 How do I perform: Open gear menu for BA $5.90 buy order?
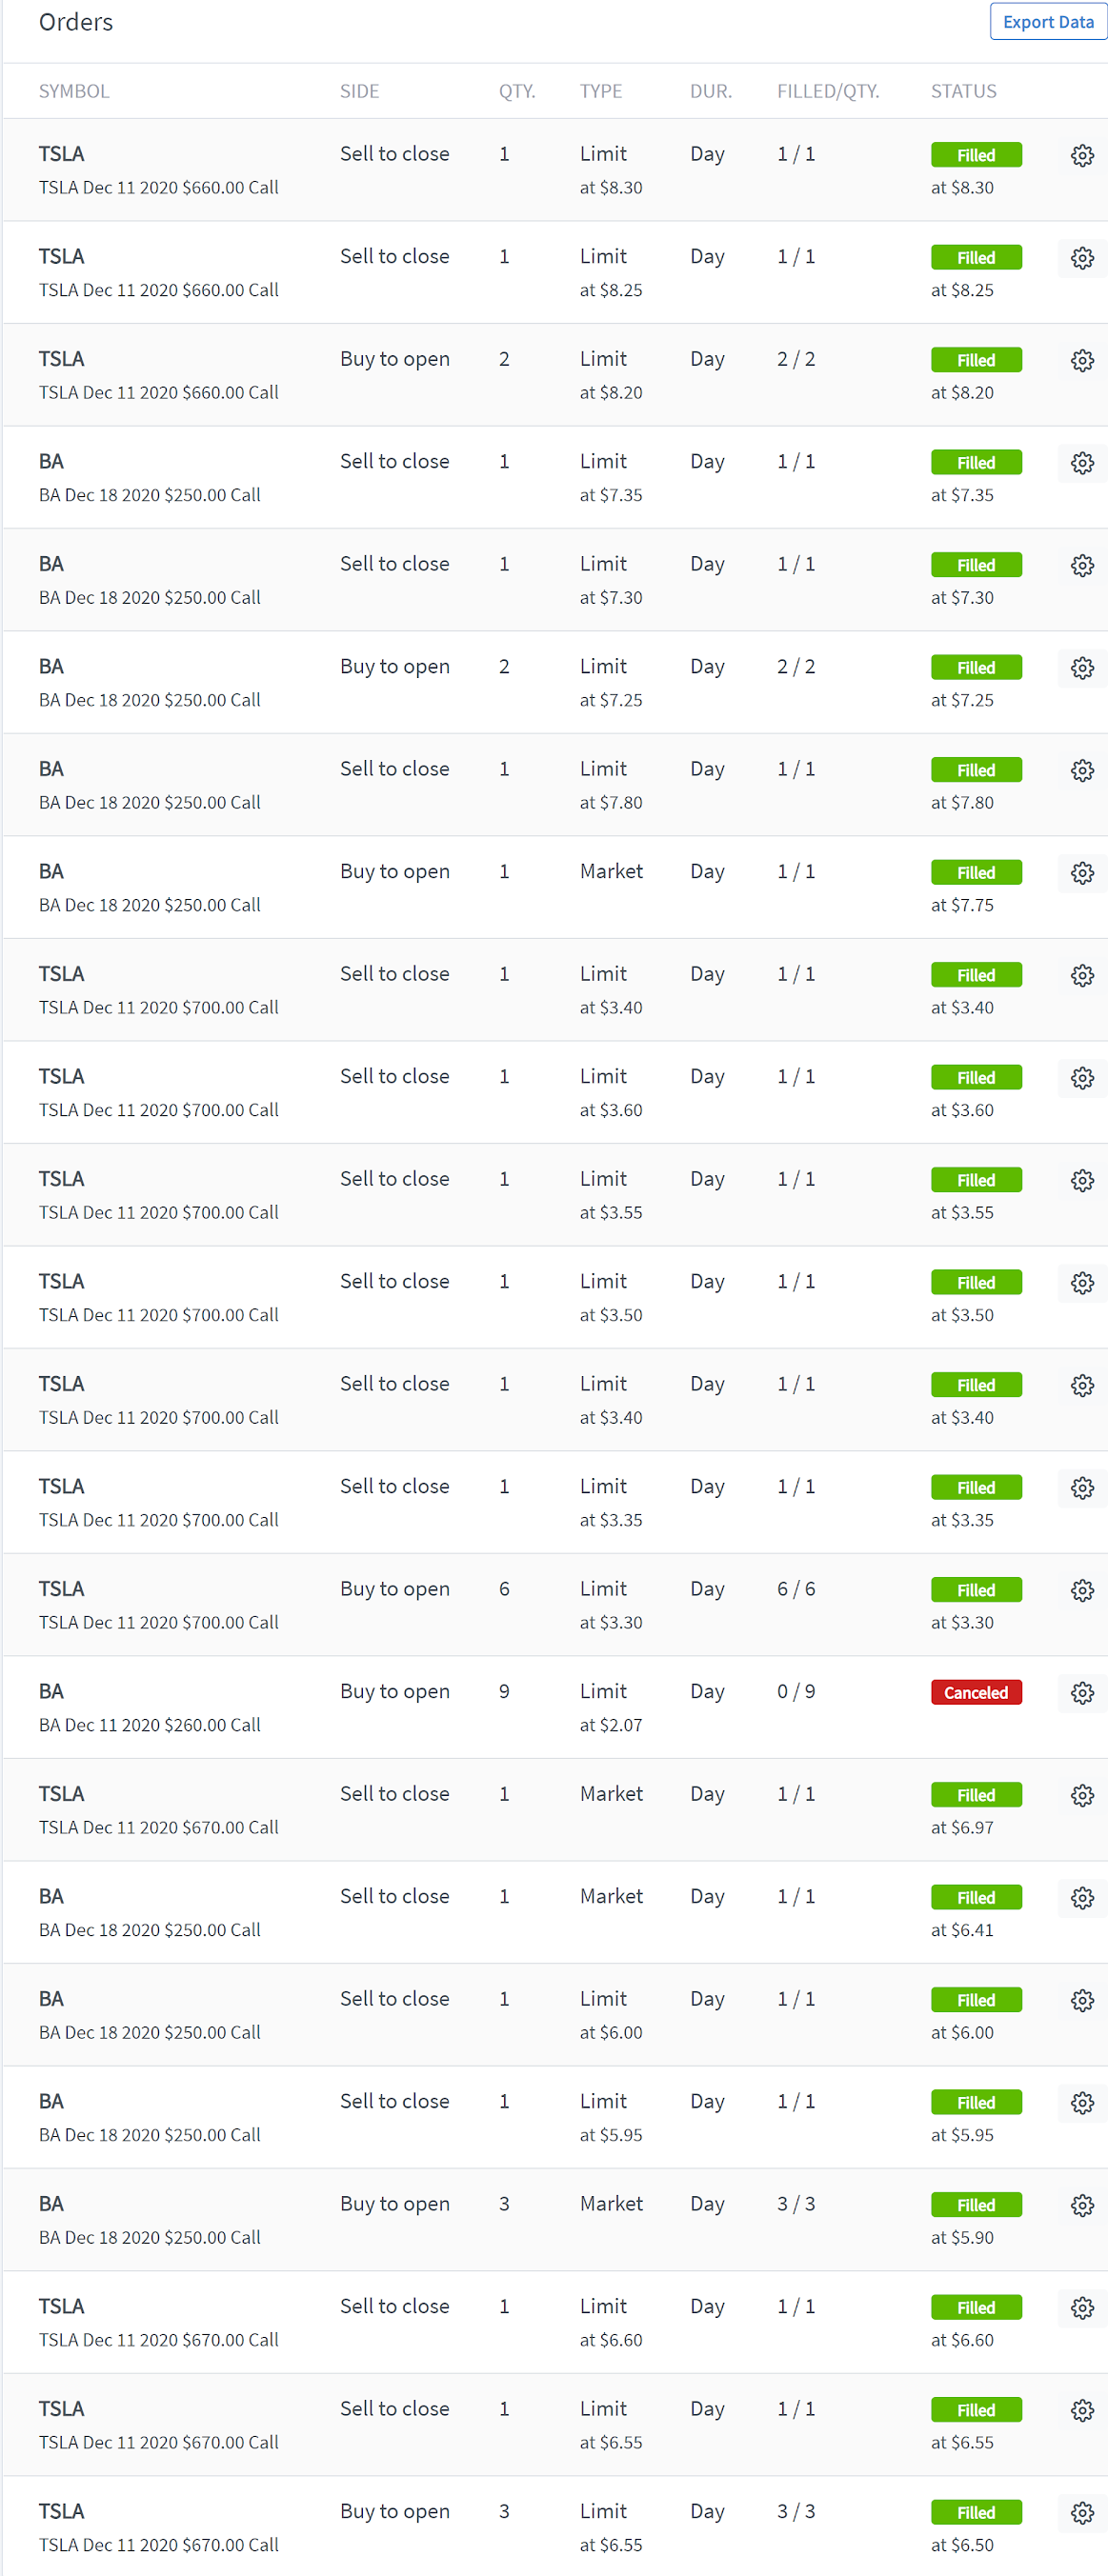click(1082, 2205)
